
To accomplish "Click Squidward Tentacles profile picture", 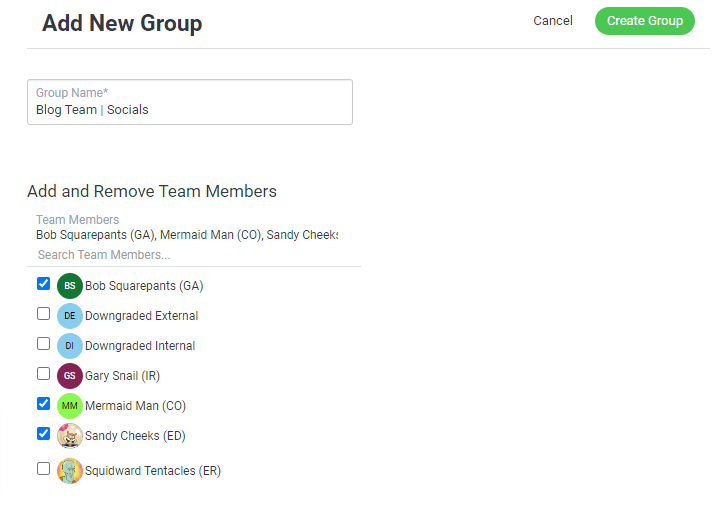I will [70, 471].
